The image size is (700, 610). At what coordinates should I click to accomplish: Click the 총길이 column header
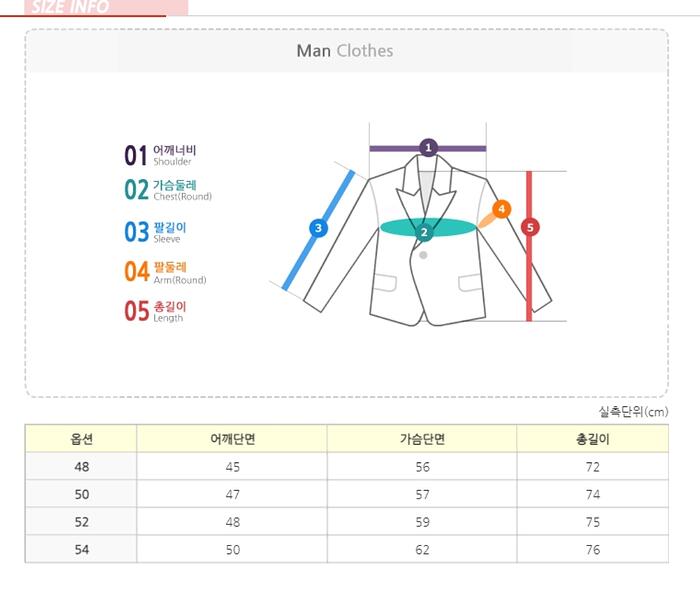(x=592, y=439)
